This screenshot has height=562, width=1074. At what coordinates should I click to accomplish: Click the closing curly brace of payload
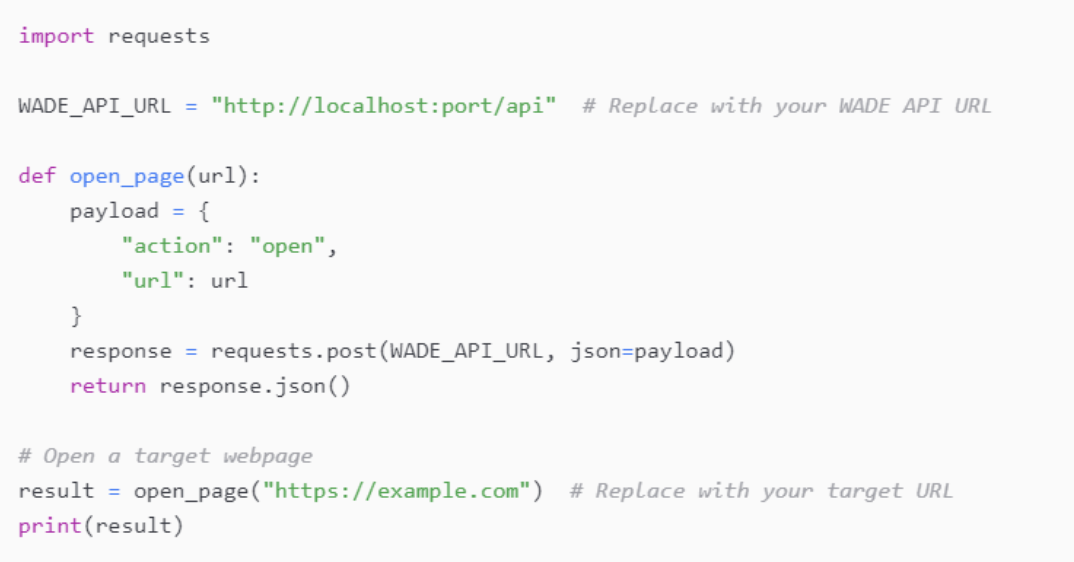tap(76, 316)
